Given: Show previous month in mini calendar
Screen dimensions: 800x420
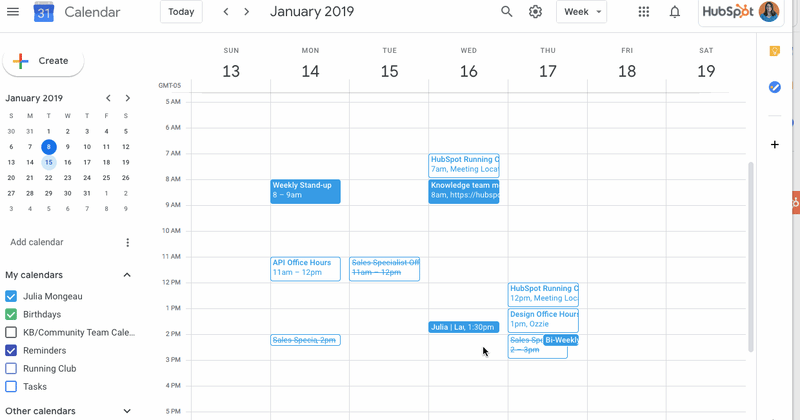Looking at the screenshot, I should (x=108, y=98).
